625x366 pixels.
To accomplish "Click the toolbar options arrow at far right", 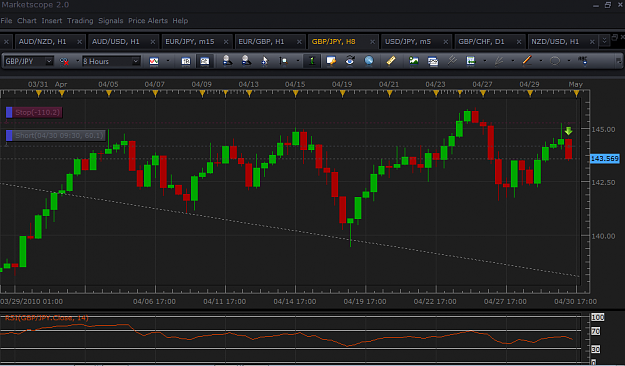I will pos(619,61).
